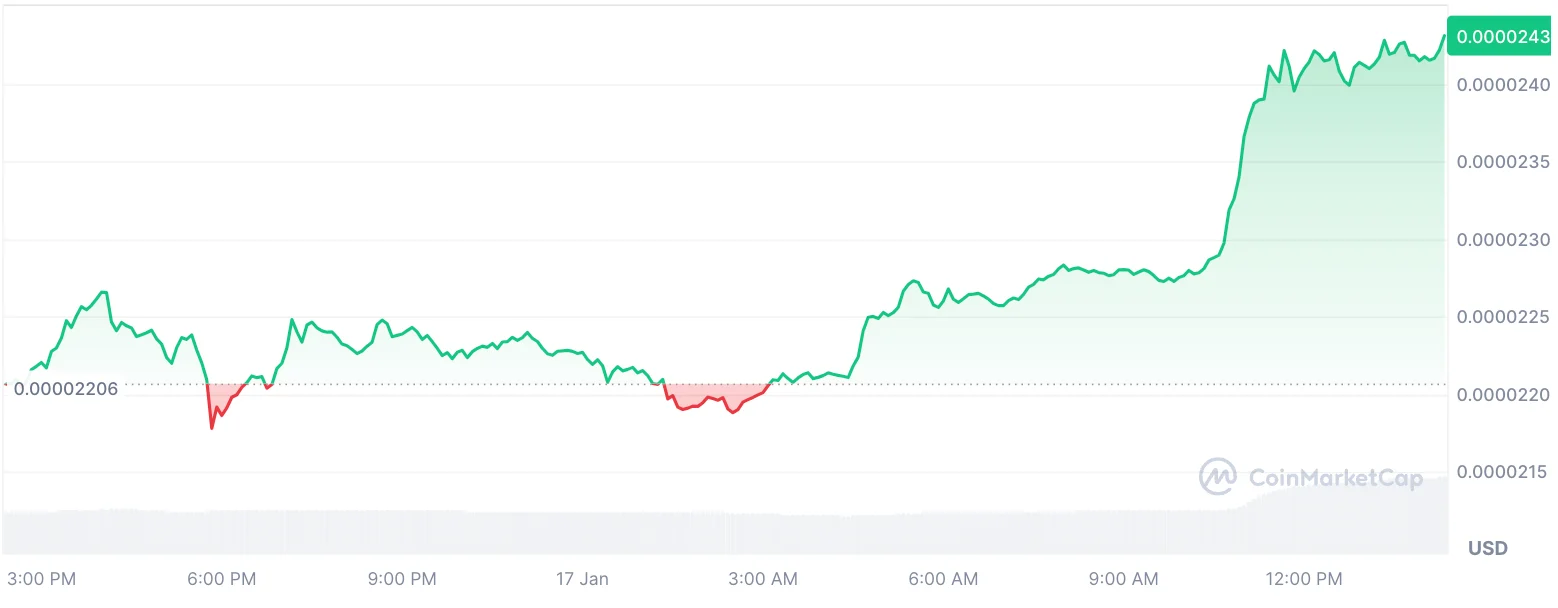The width and height of the screenshot is (1558, 608).
Task: Click the 9:00 PM time axis label
Action: point(402,579)
